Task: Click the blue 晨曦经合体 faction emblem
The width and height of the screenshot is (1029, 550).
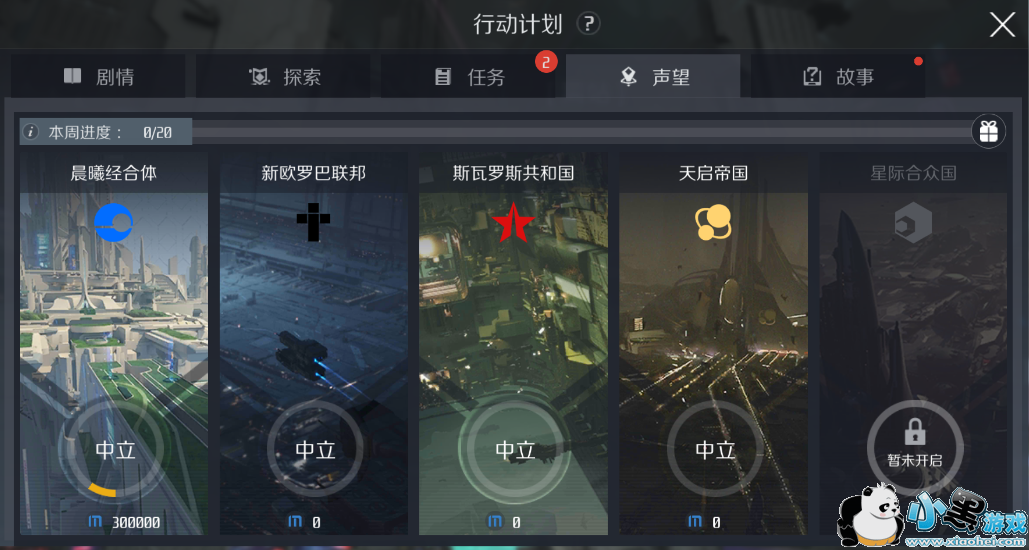Action: (114, 222)
